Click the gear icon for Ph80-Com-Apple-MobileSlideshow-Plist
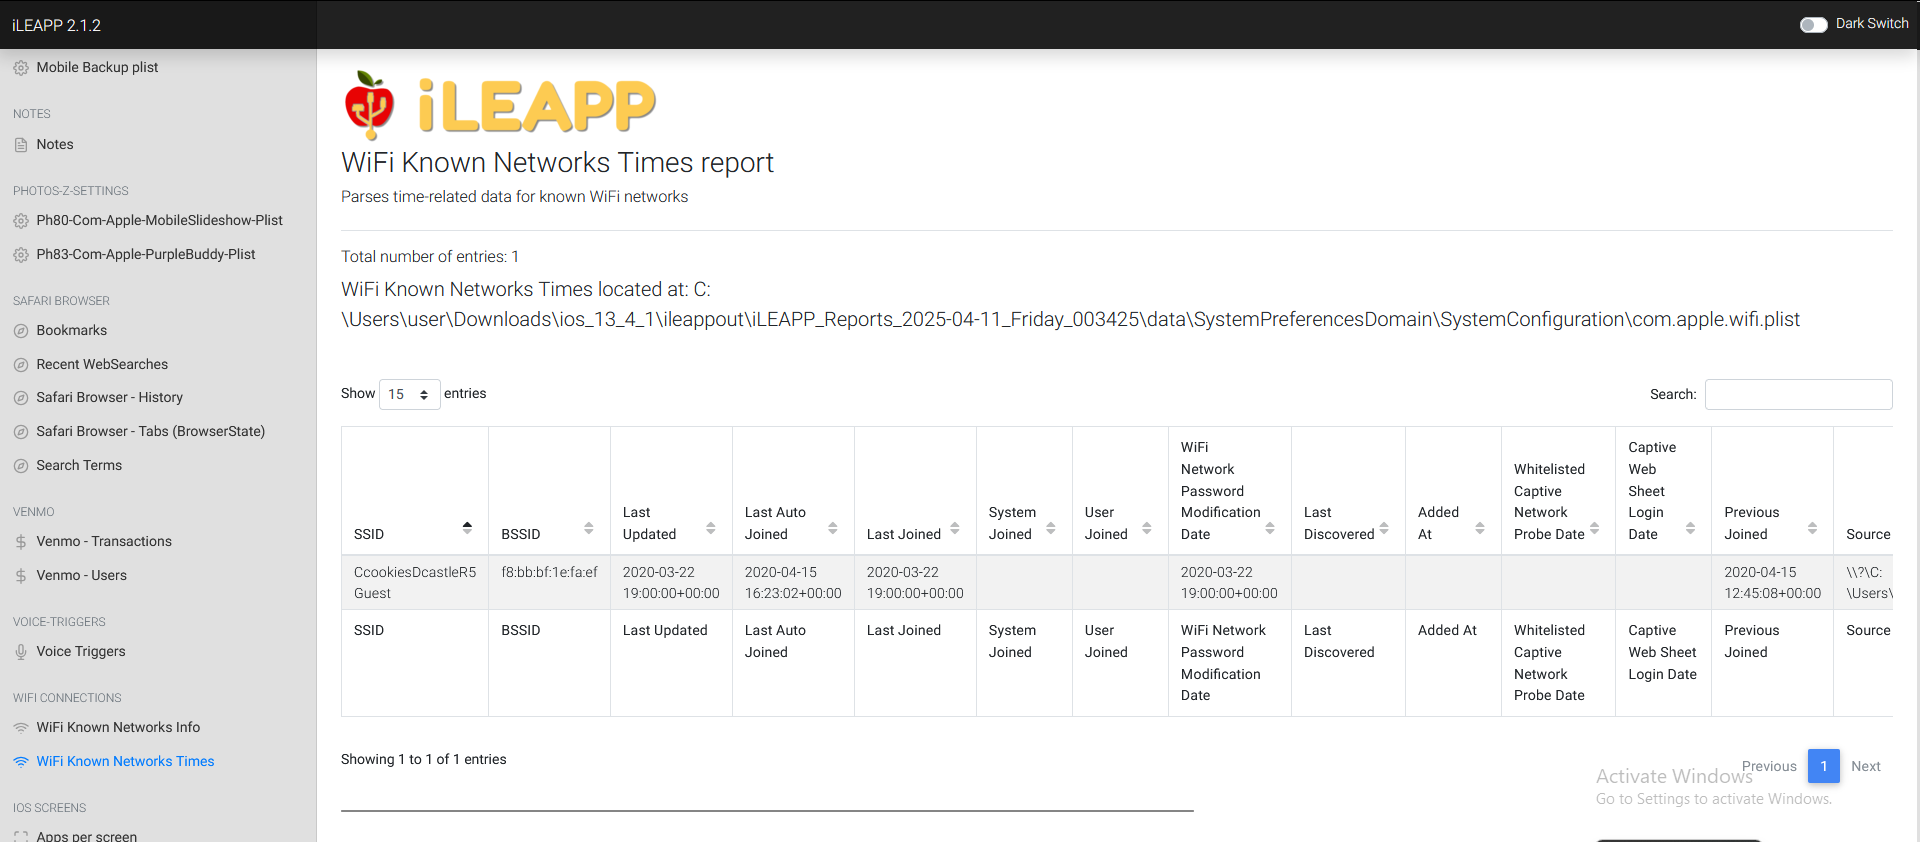The image size is (1920, 842). coord(21,221)
